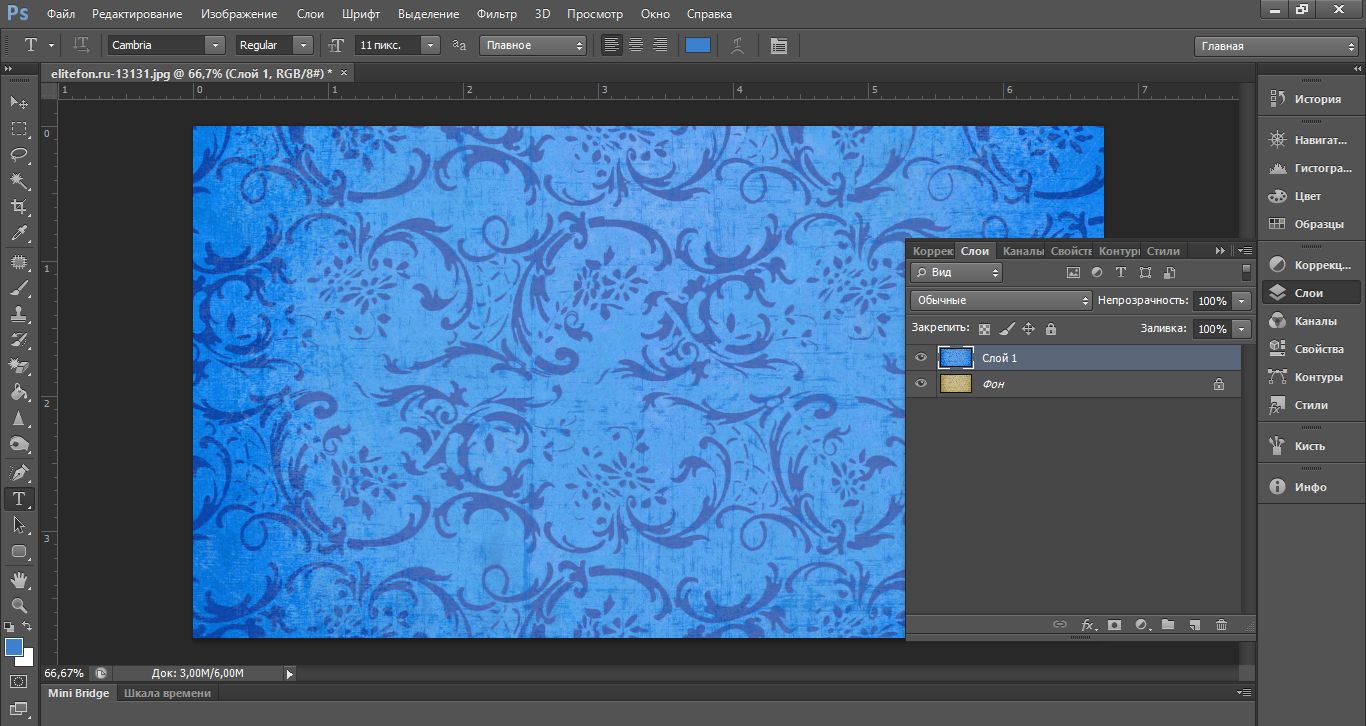Viewport: 1366px width, 726px height.
Task: Switch to the Стили tab
Action: click(1163, 251)
